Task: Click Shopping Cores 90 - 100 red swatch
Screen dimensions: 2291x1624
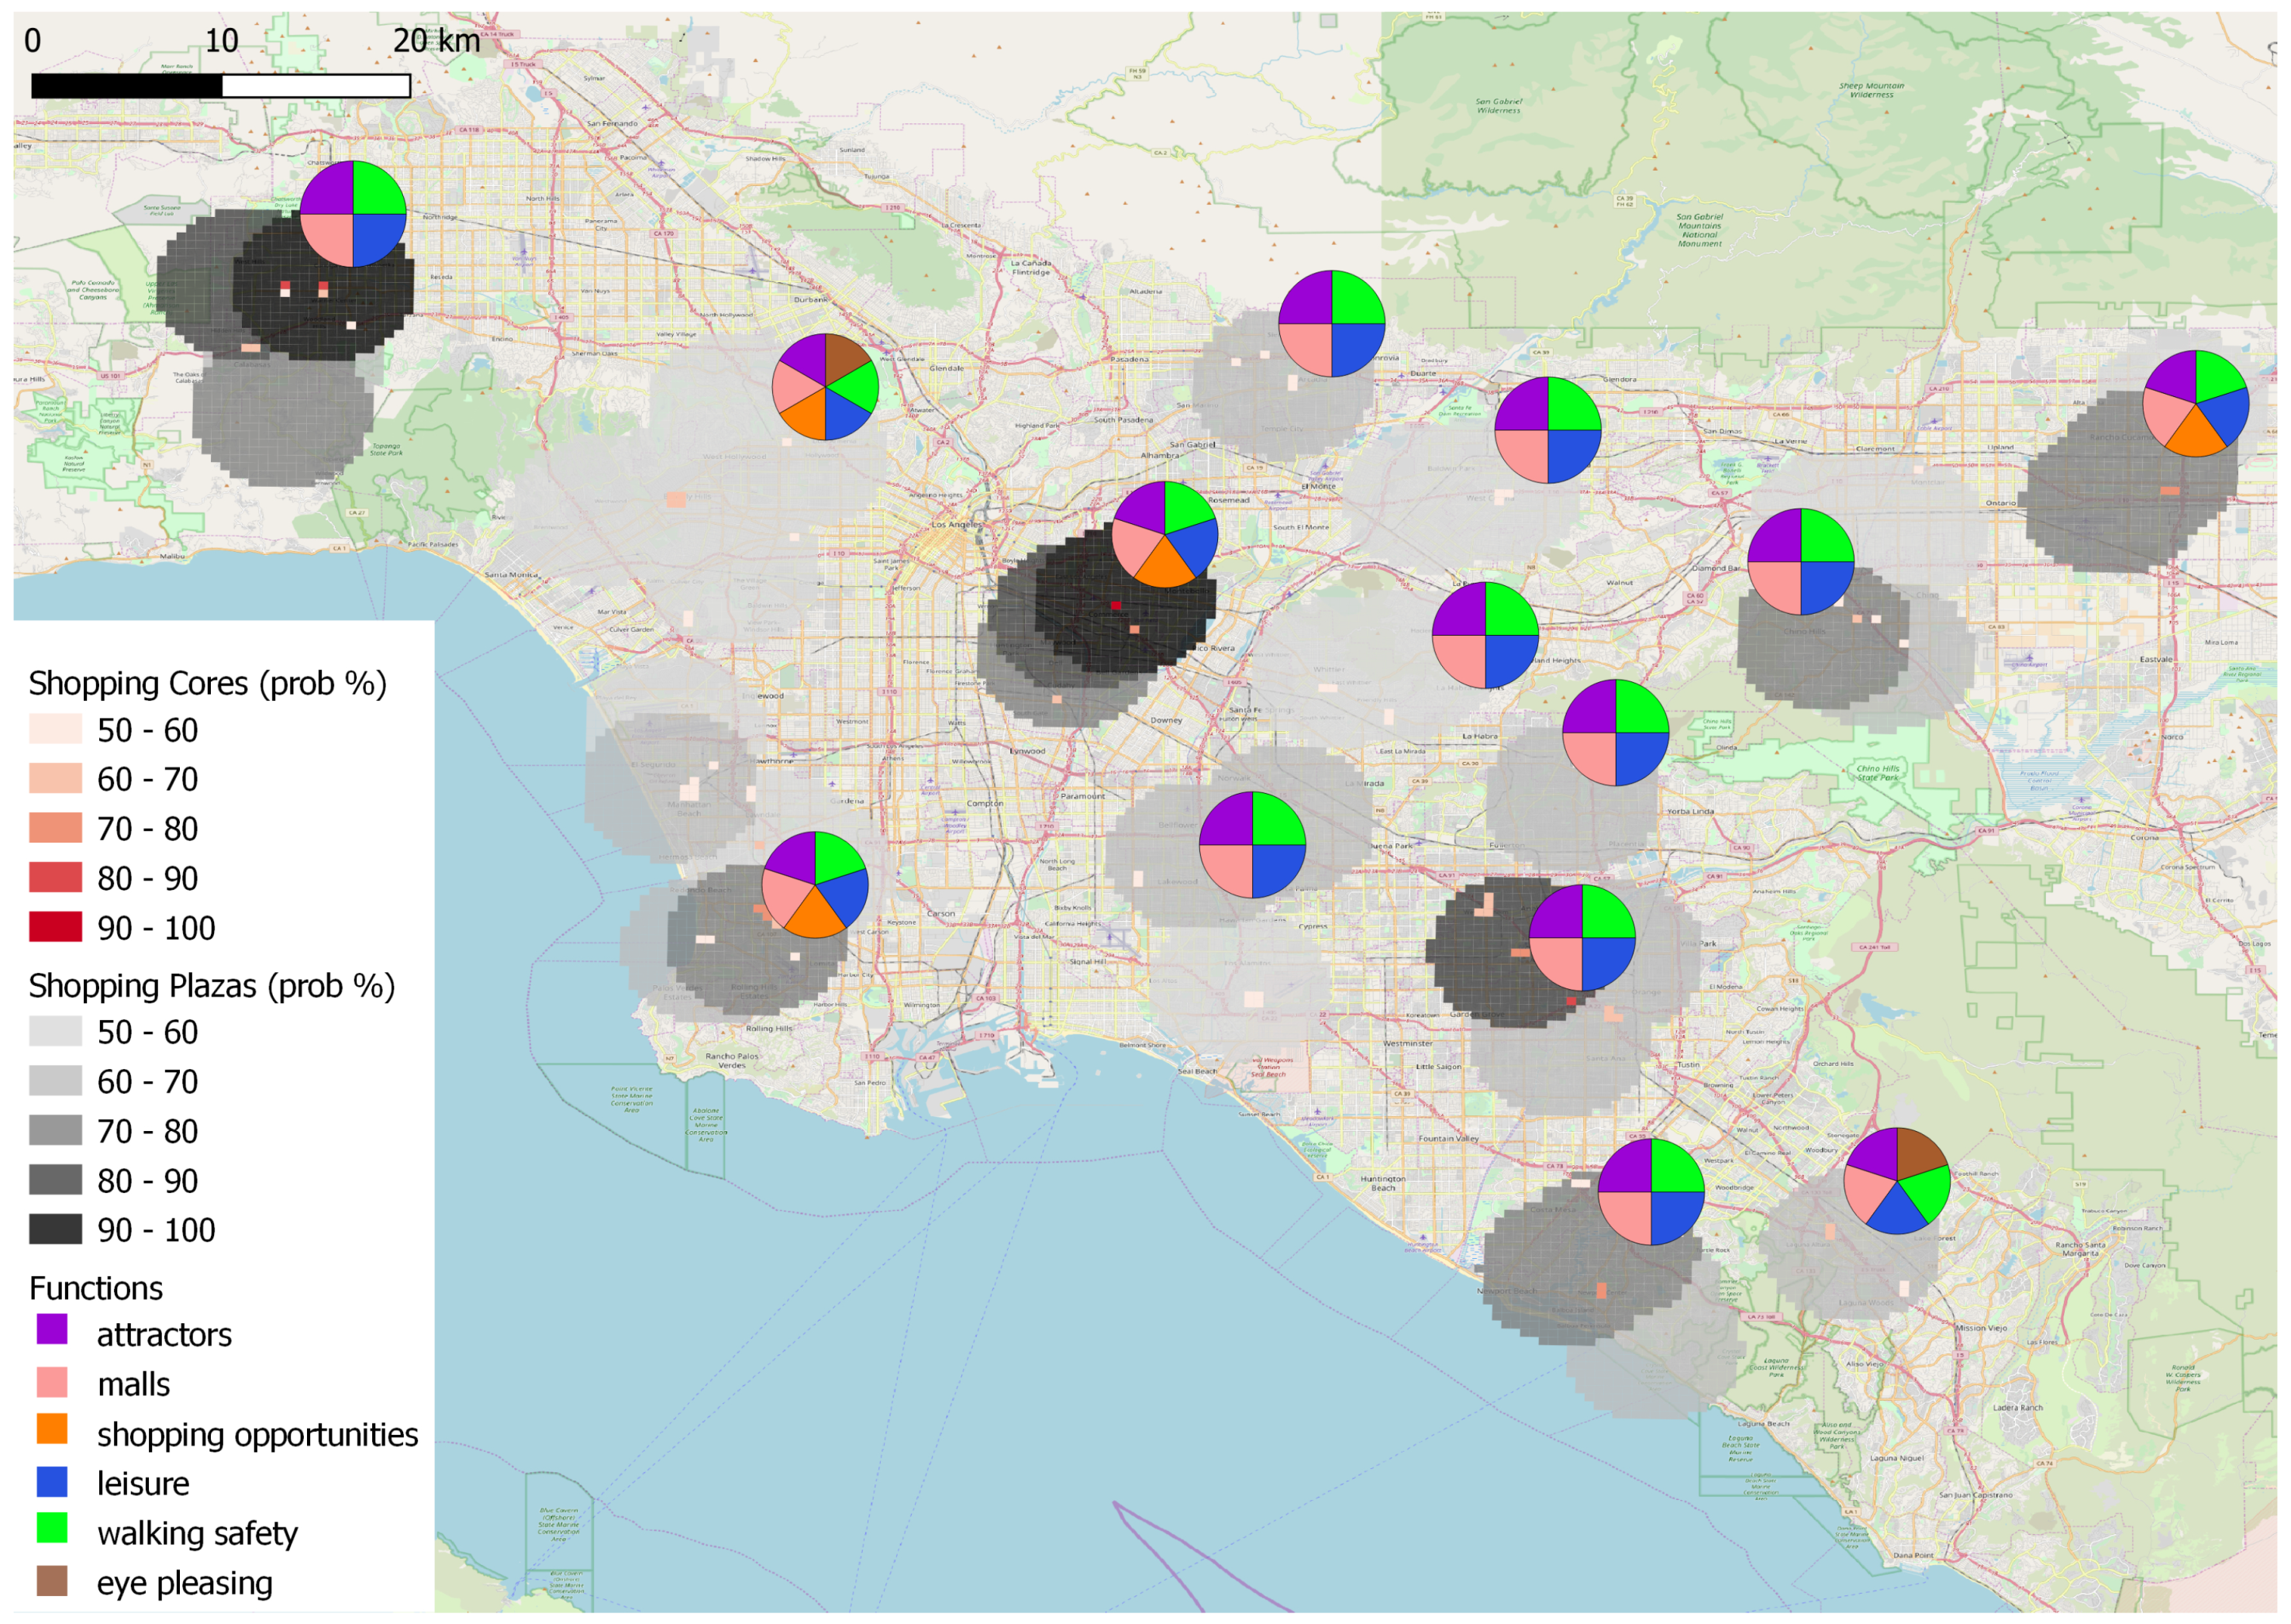Action: click(55, 927)
